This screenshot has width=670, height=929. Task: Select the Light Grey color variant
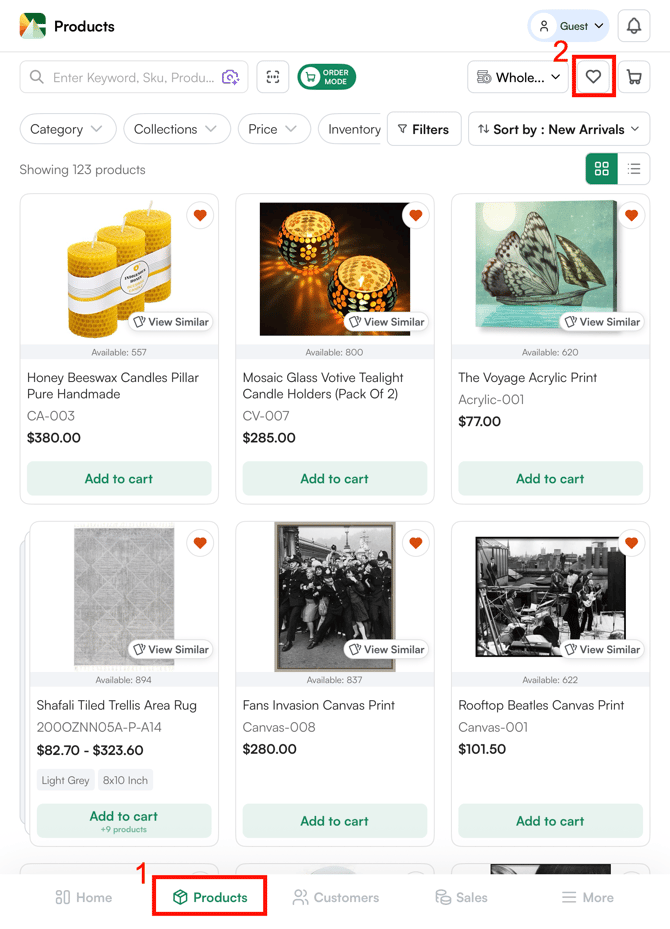64,780
